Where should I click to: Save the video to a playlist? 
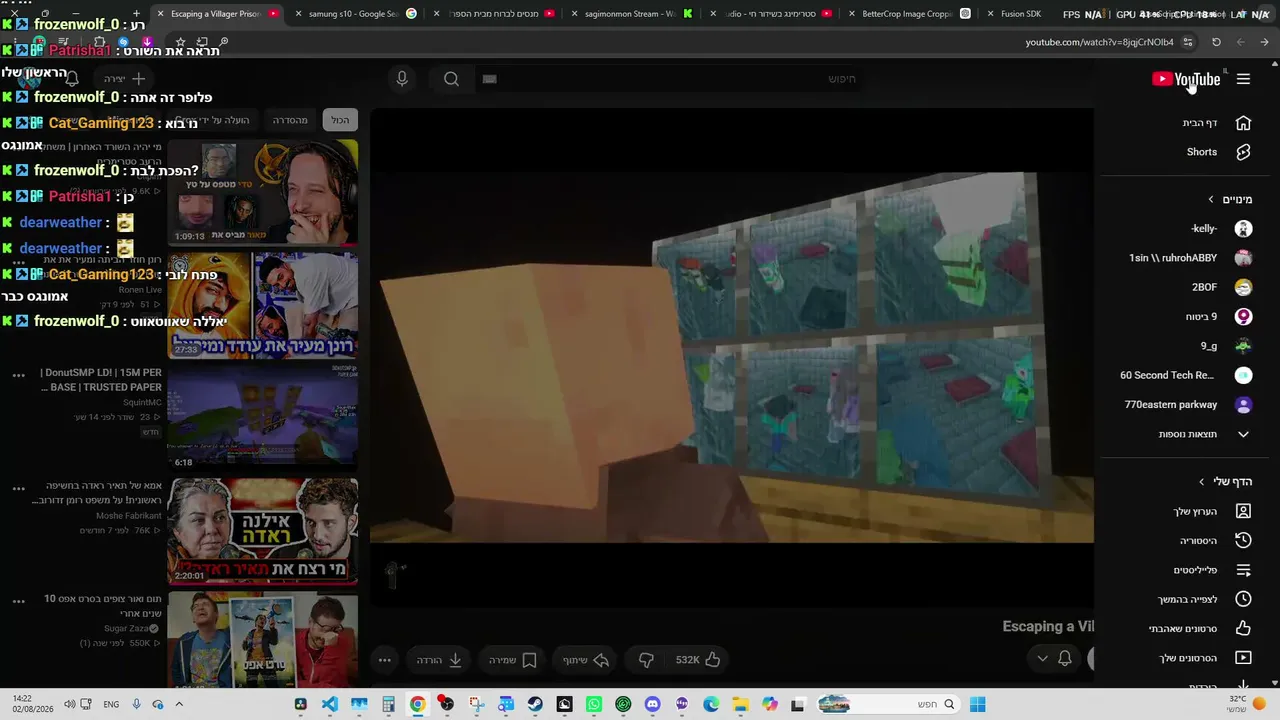pyautogui.click(x=513, y=660)
